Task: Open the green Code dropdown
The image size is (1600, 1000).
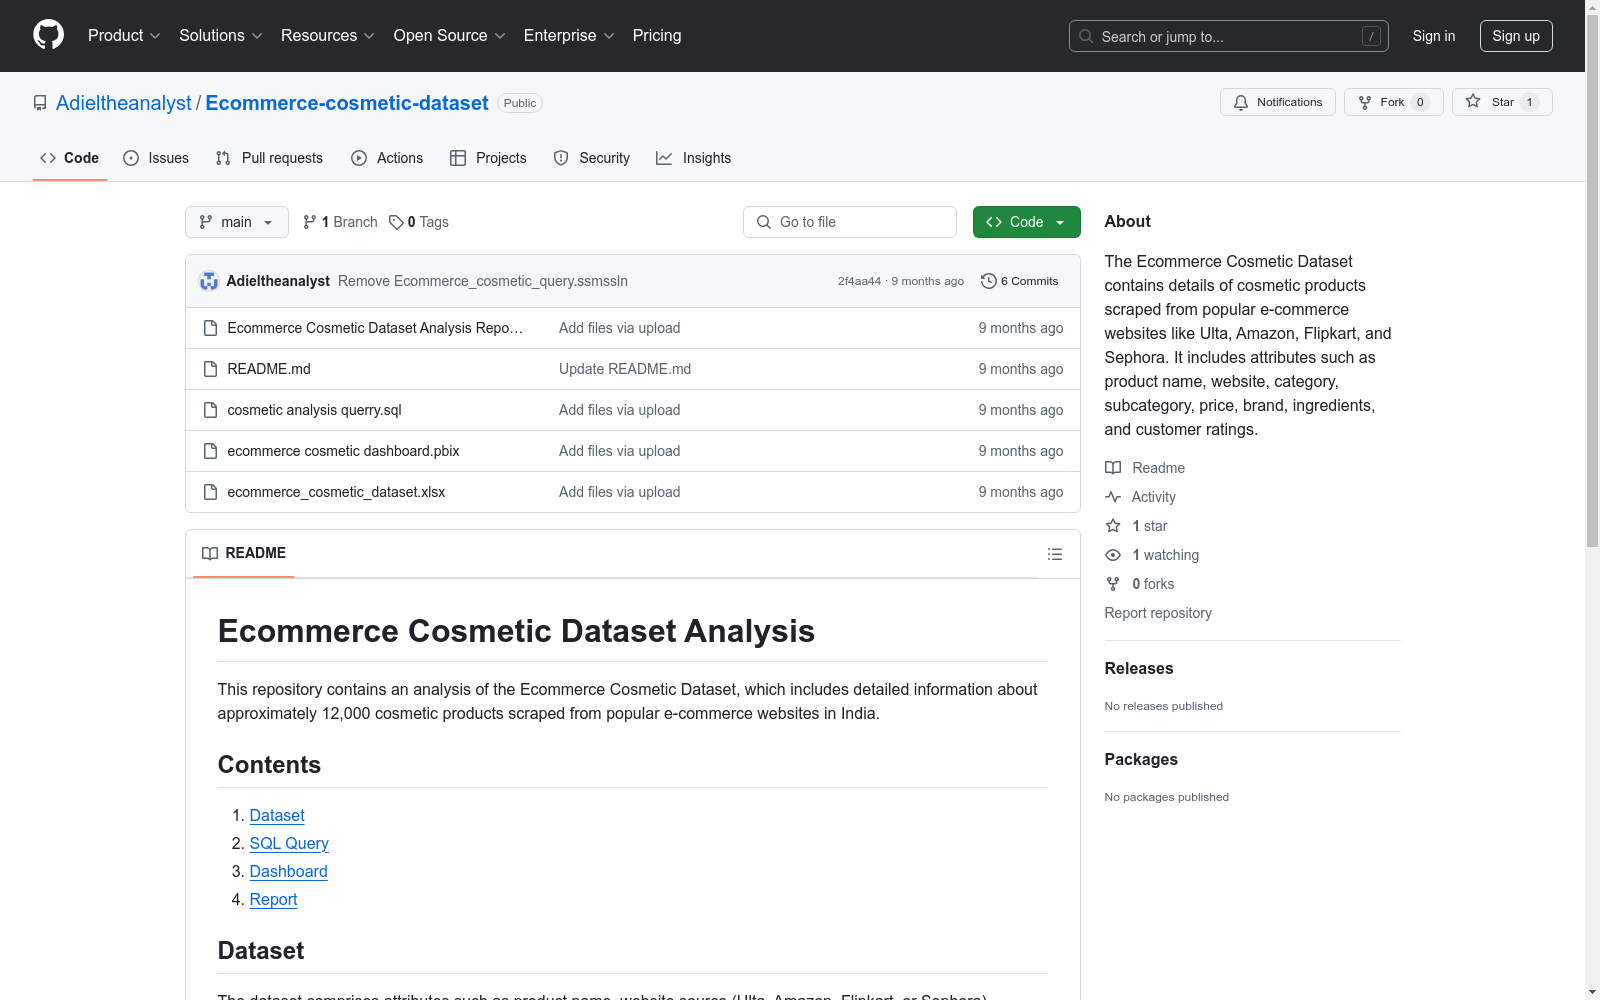Action: click(x=1026, y=222)
